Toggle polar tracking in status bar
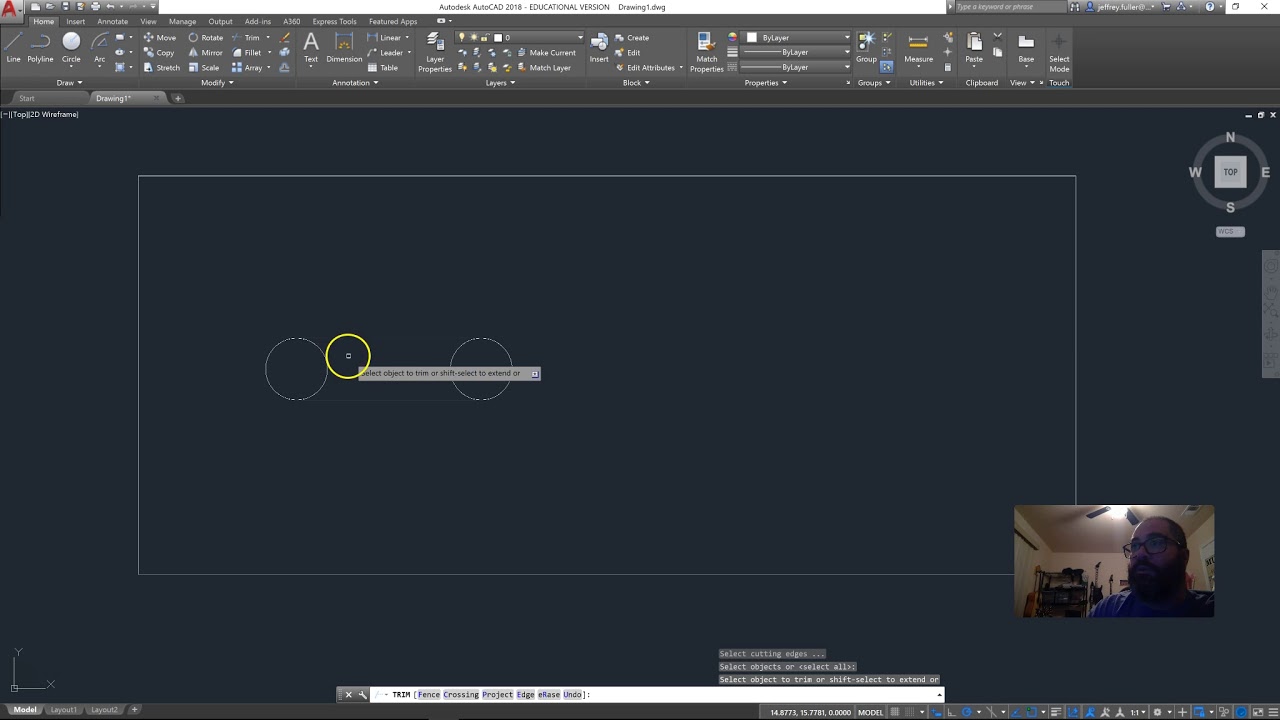 (967, 712)
